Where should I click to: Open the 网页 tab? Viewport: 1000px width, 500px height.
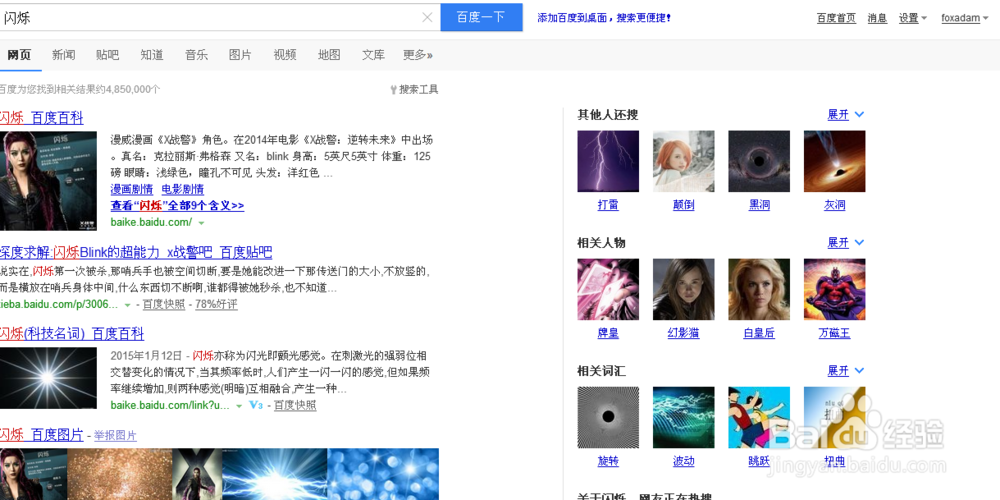click(x=19, y=55)
